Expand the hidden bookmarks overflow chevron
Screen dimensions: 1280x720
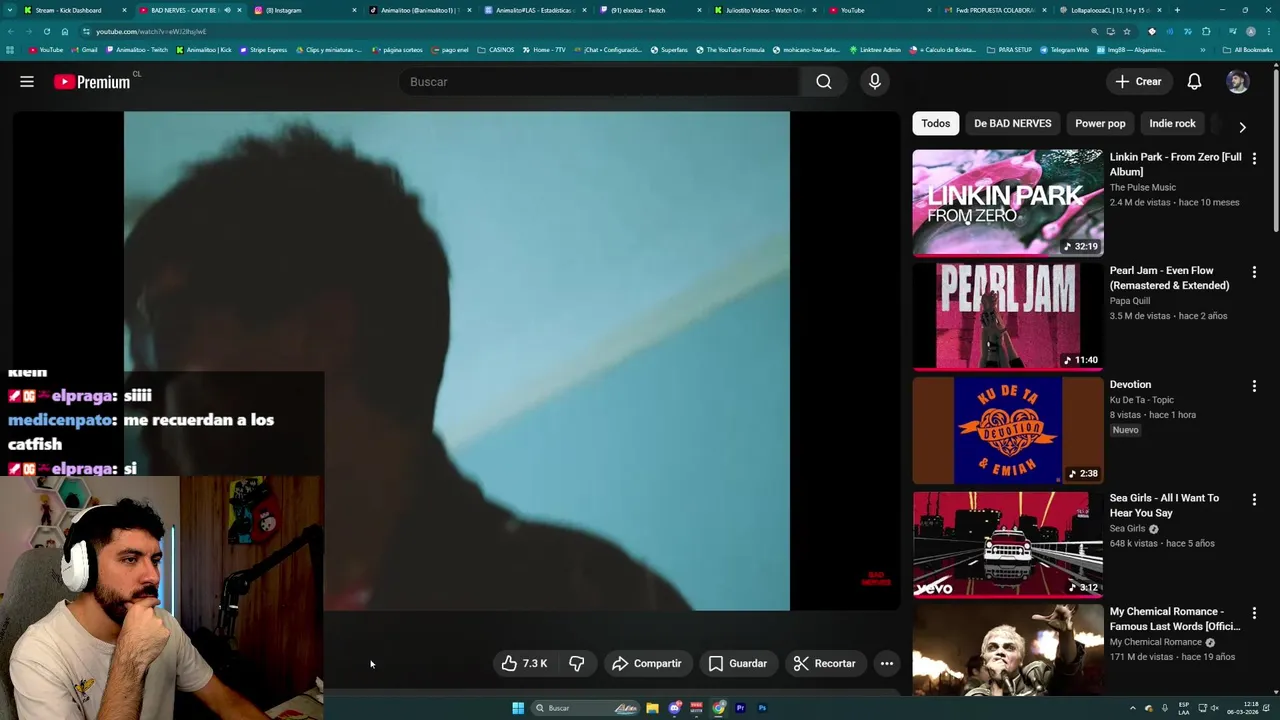coord(1203,50)
